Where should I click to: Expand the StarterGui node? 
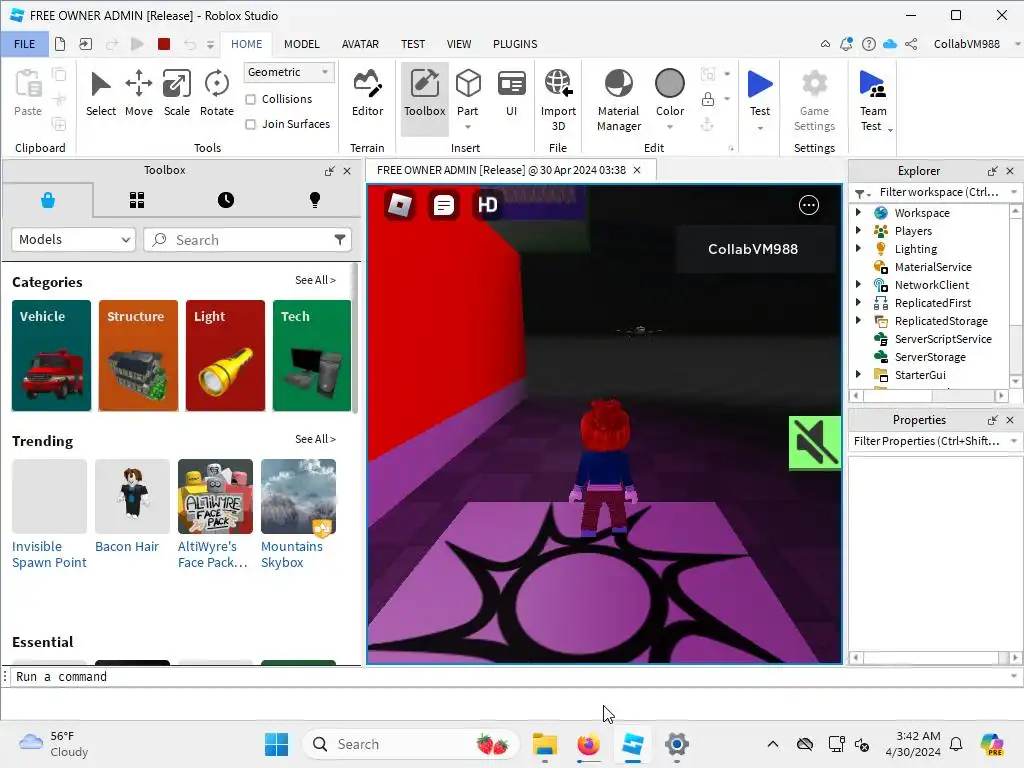coord(858,374)
